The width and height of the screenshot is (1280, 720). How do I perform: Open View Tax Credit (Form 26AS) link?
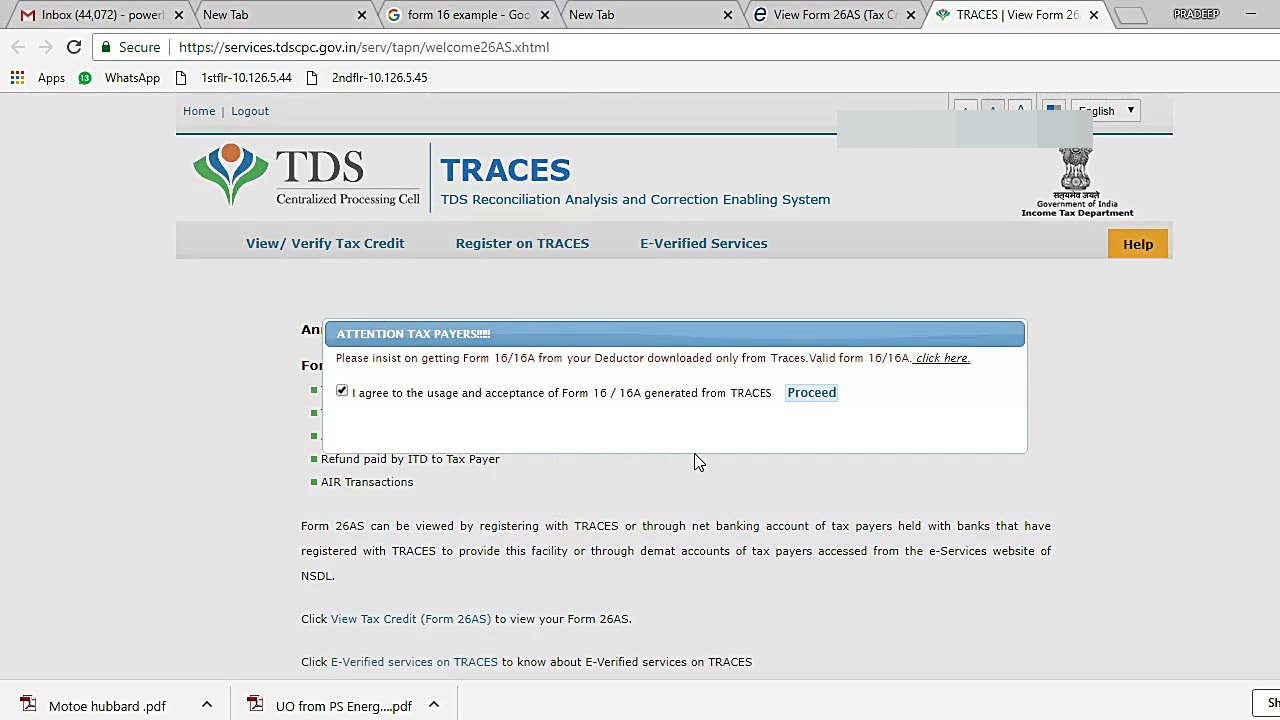(411, 619)
